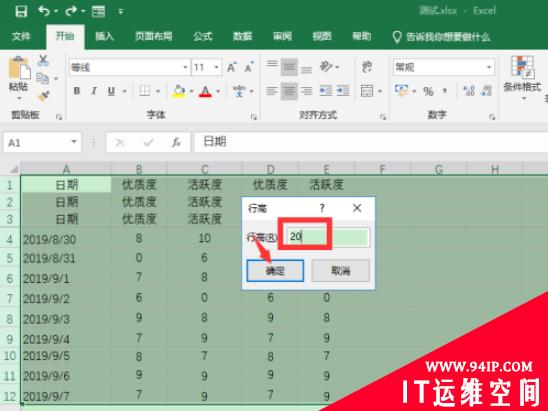
Task: Click the Percent Style icon
Action: pyautogui.click(x=428, y=91)
